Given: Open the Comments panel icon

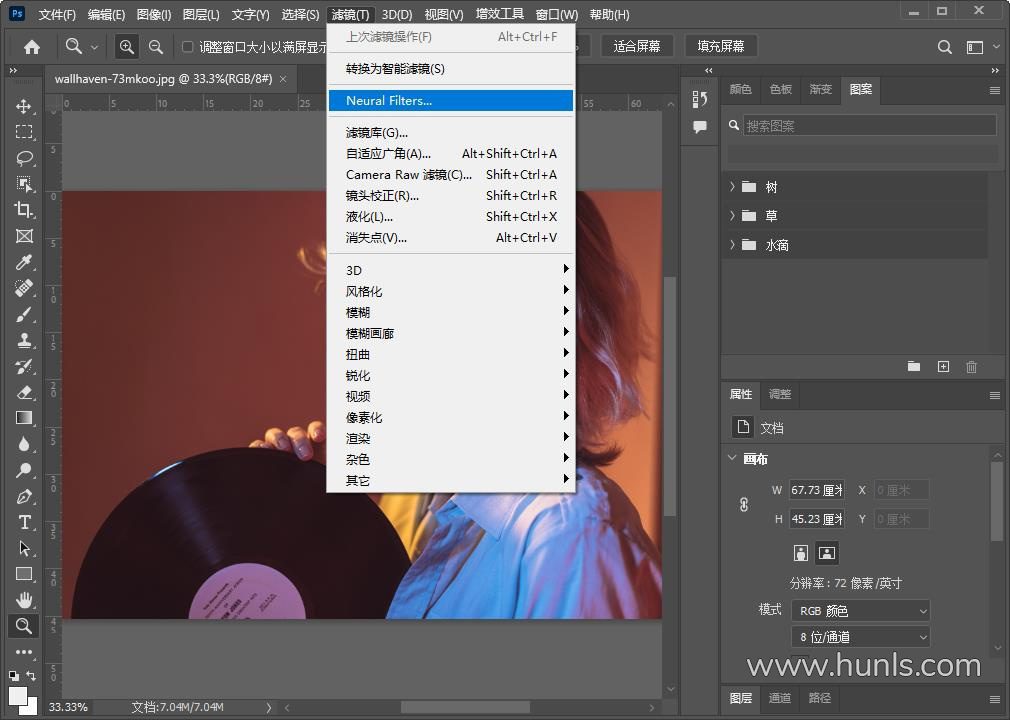Looking at the screenshot, I should (700, 127).
